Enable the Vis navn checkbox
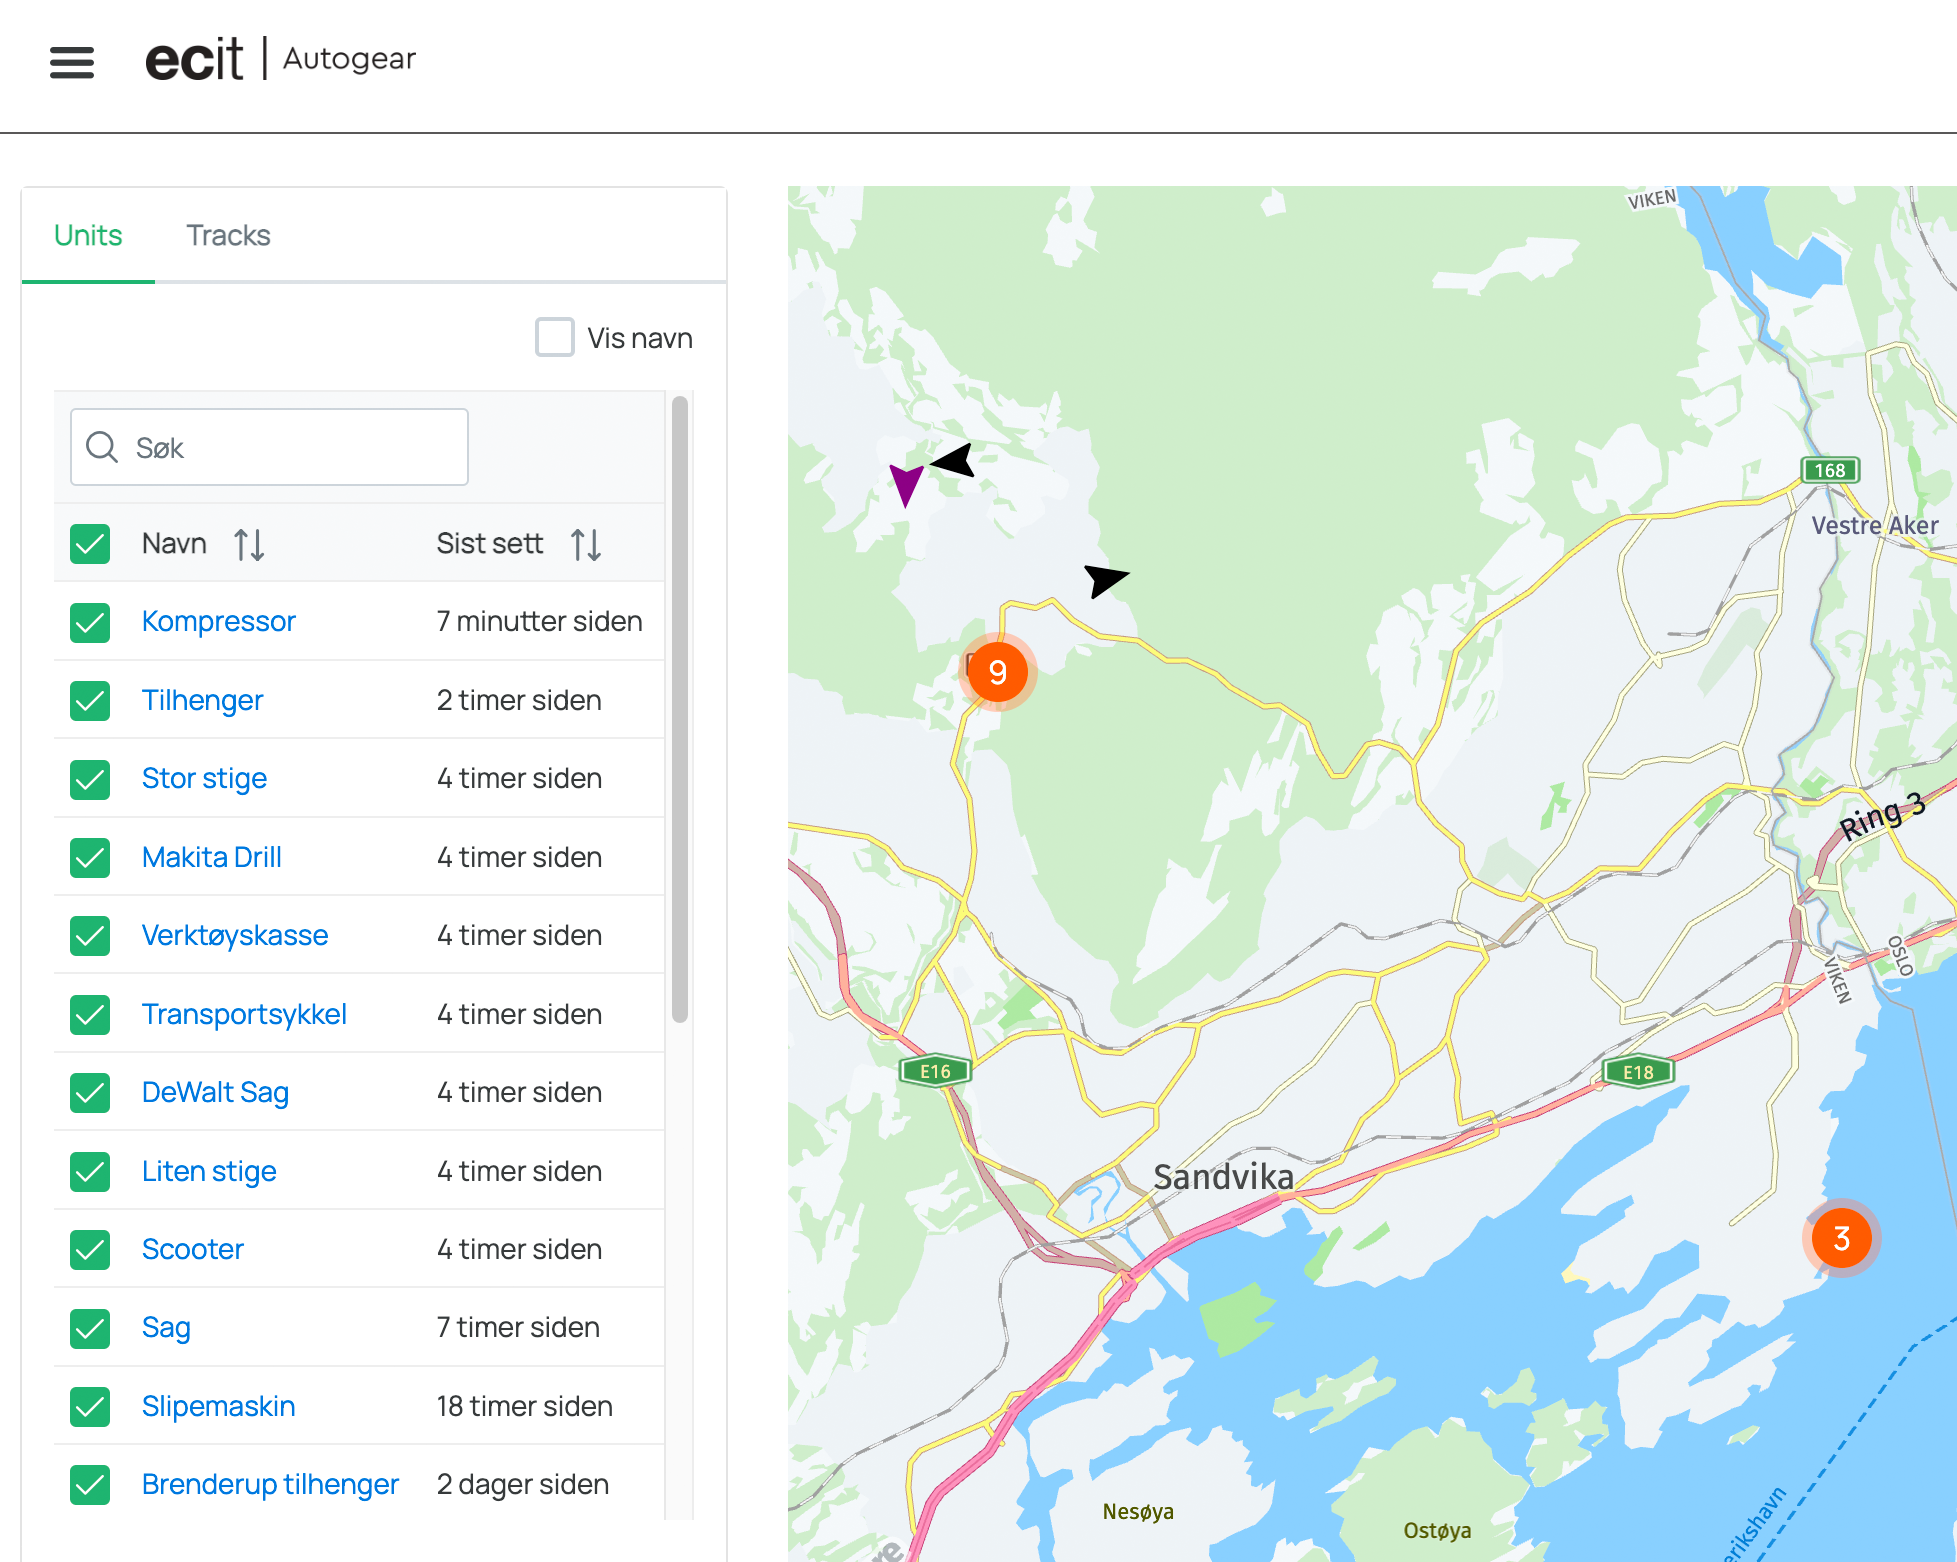The height and width of the screenshot is (1562, 1957). pos(555,337)
